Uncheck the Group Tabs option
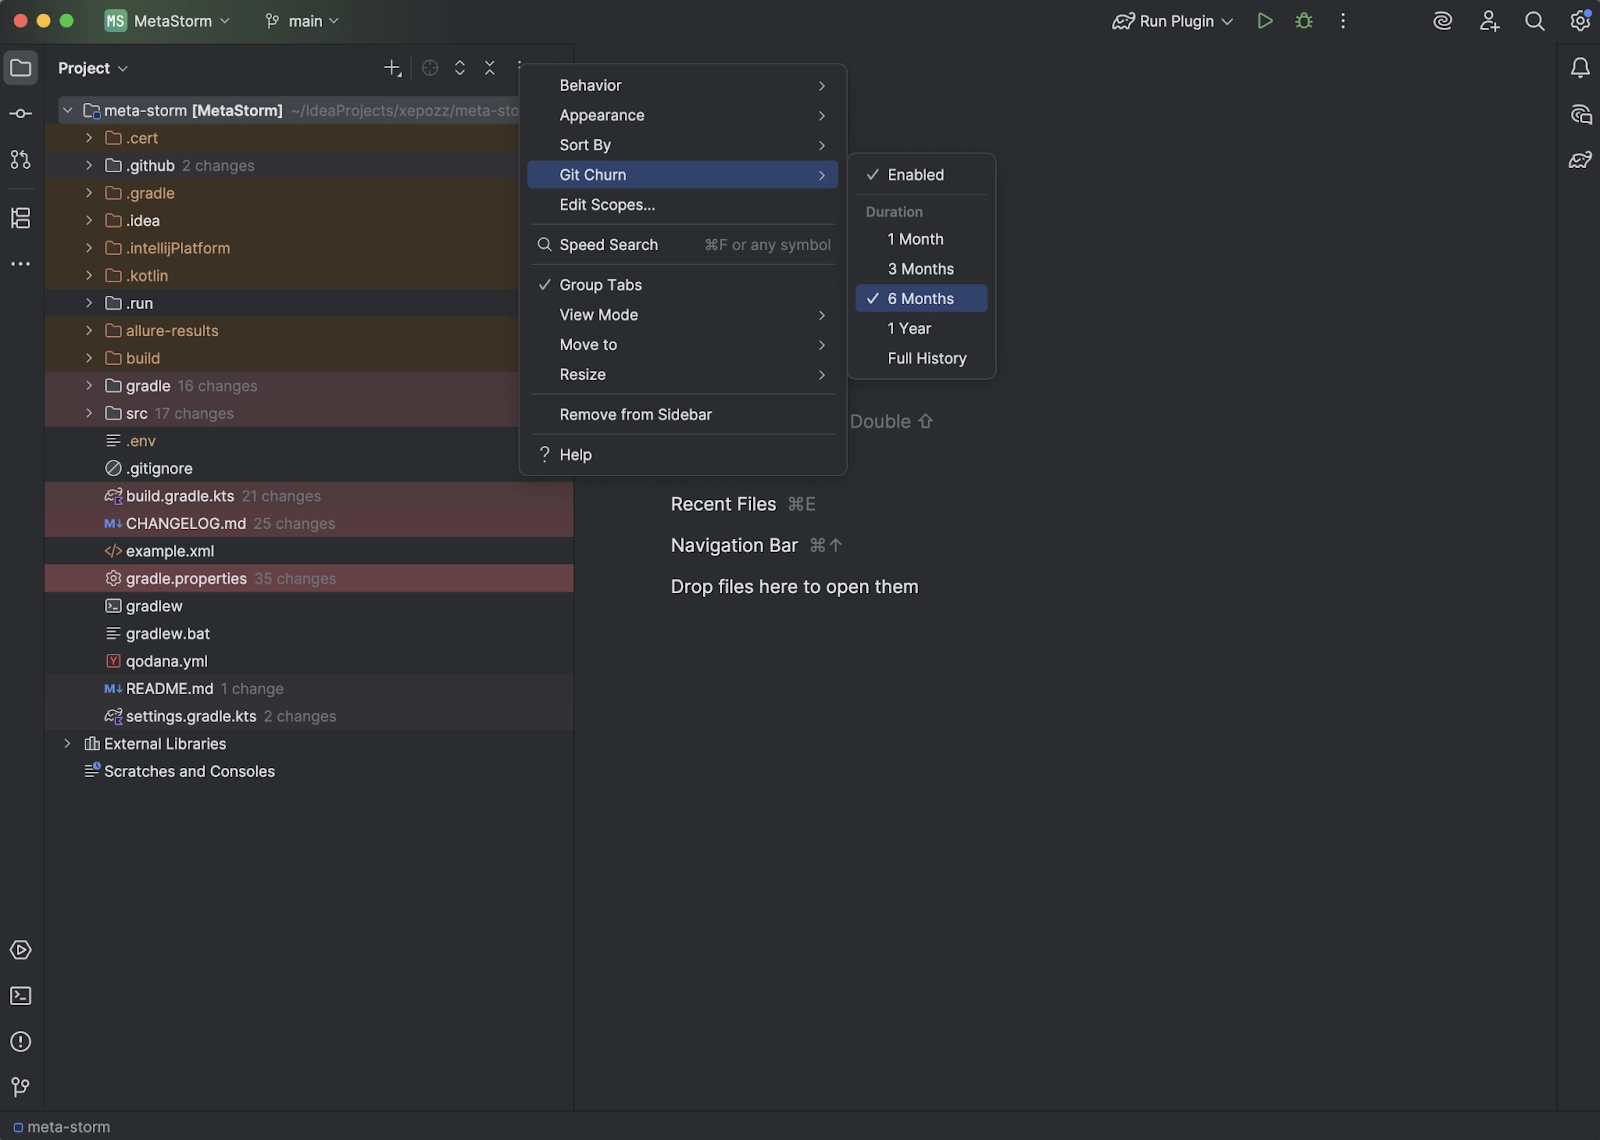1600x1140 pixels. coord(600,284)
